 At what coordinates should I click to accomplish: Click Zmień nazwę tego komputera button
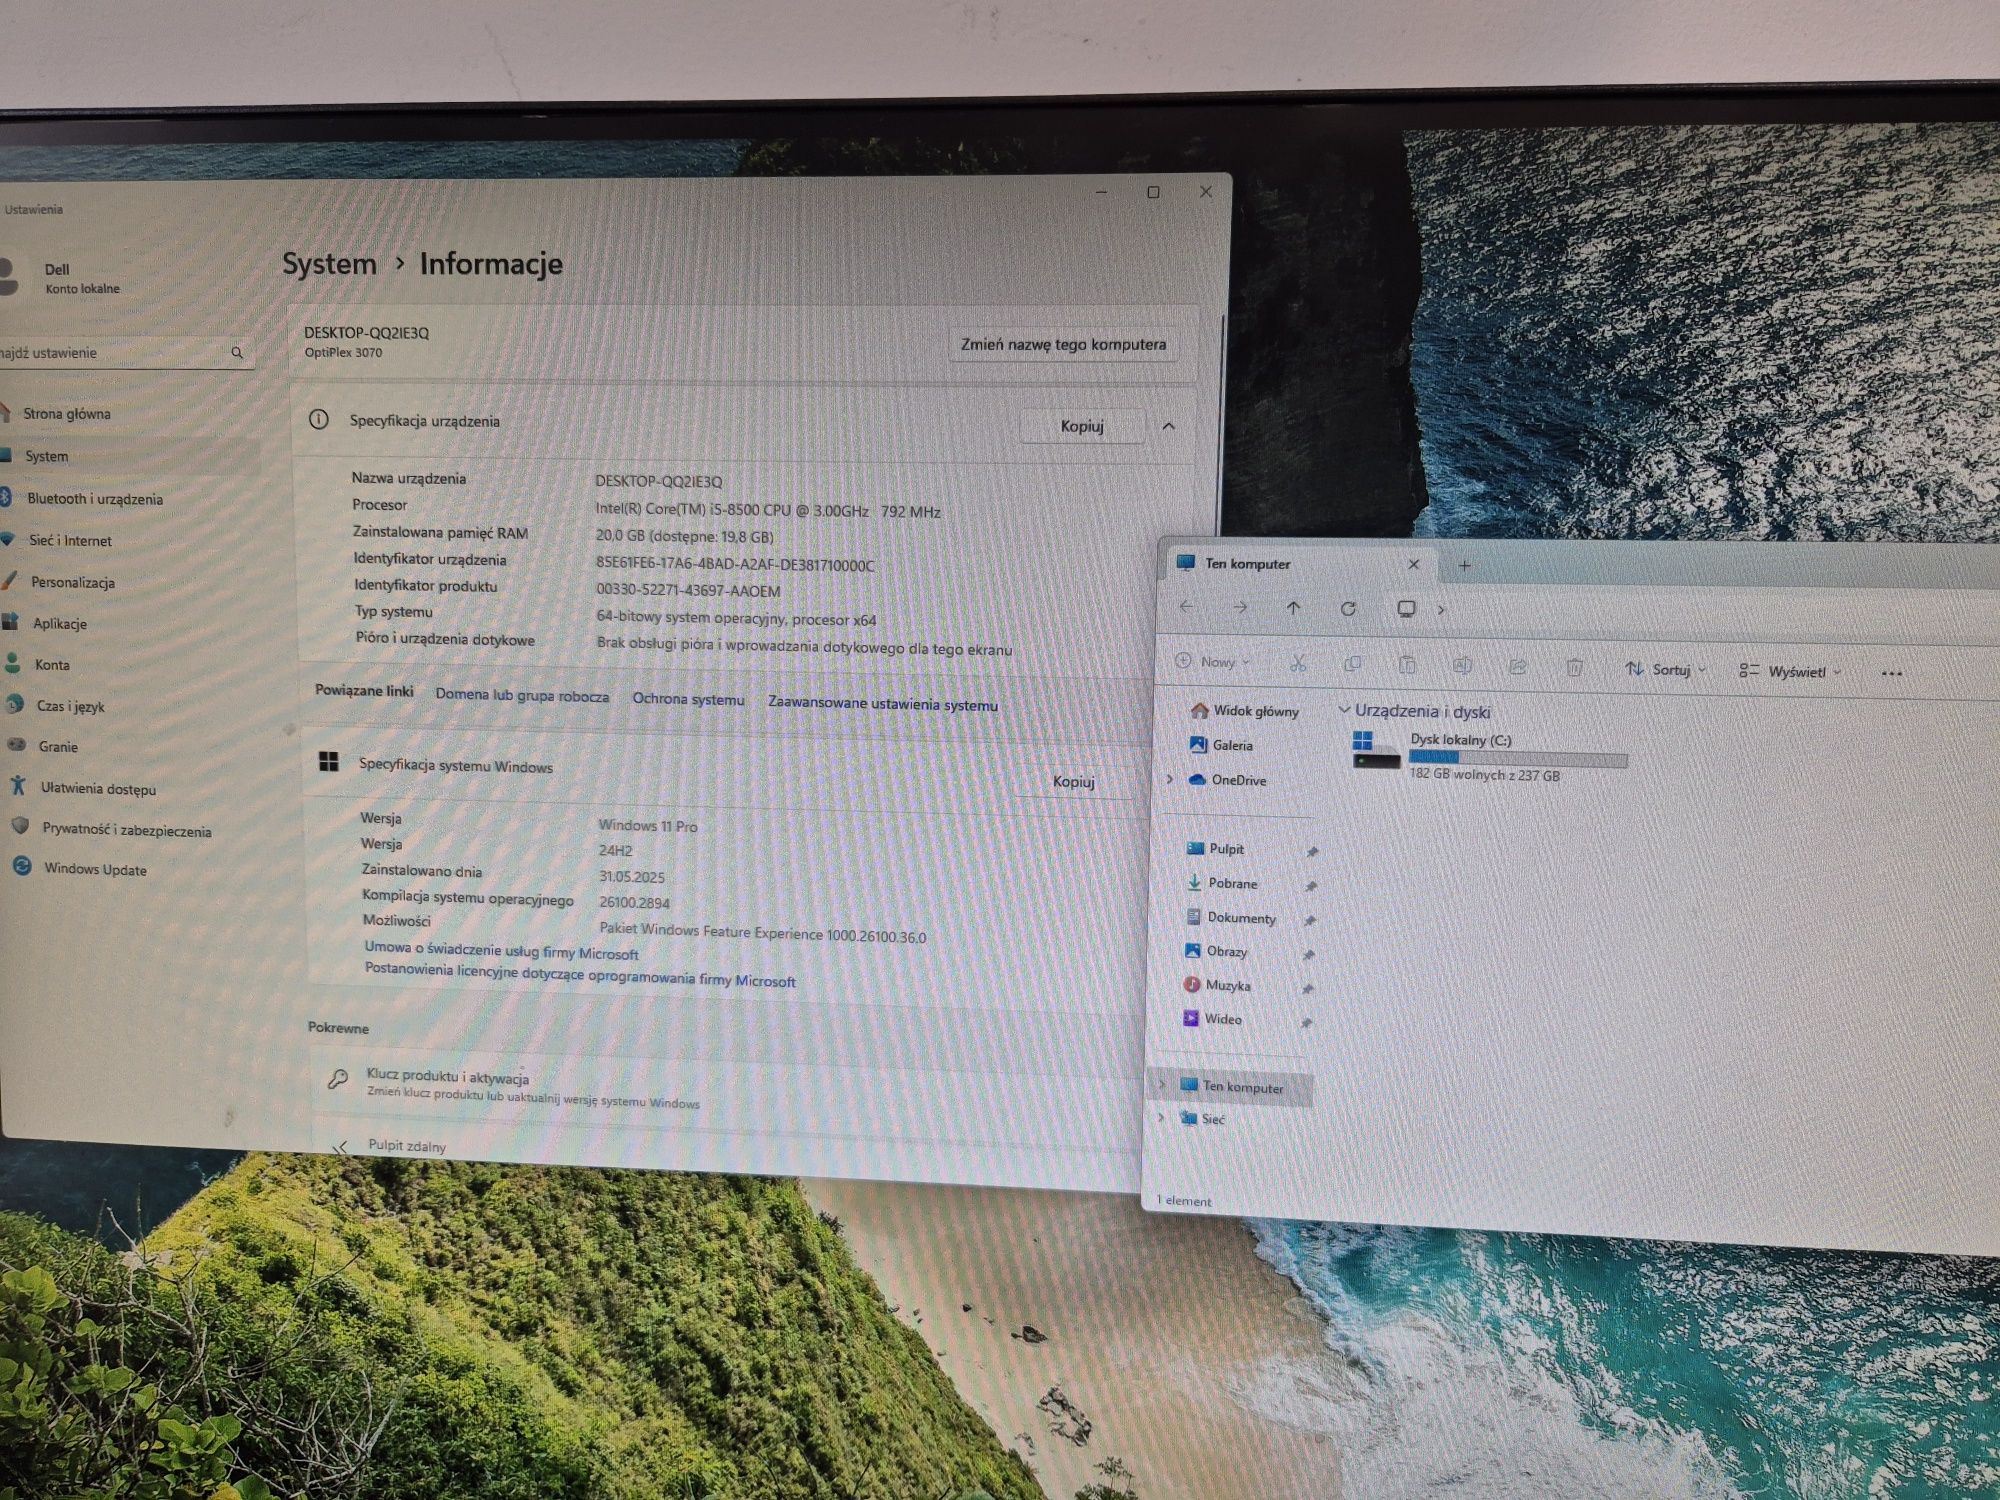(1063, 344)
